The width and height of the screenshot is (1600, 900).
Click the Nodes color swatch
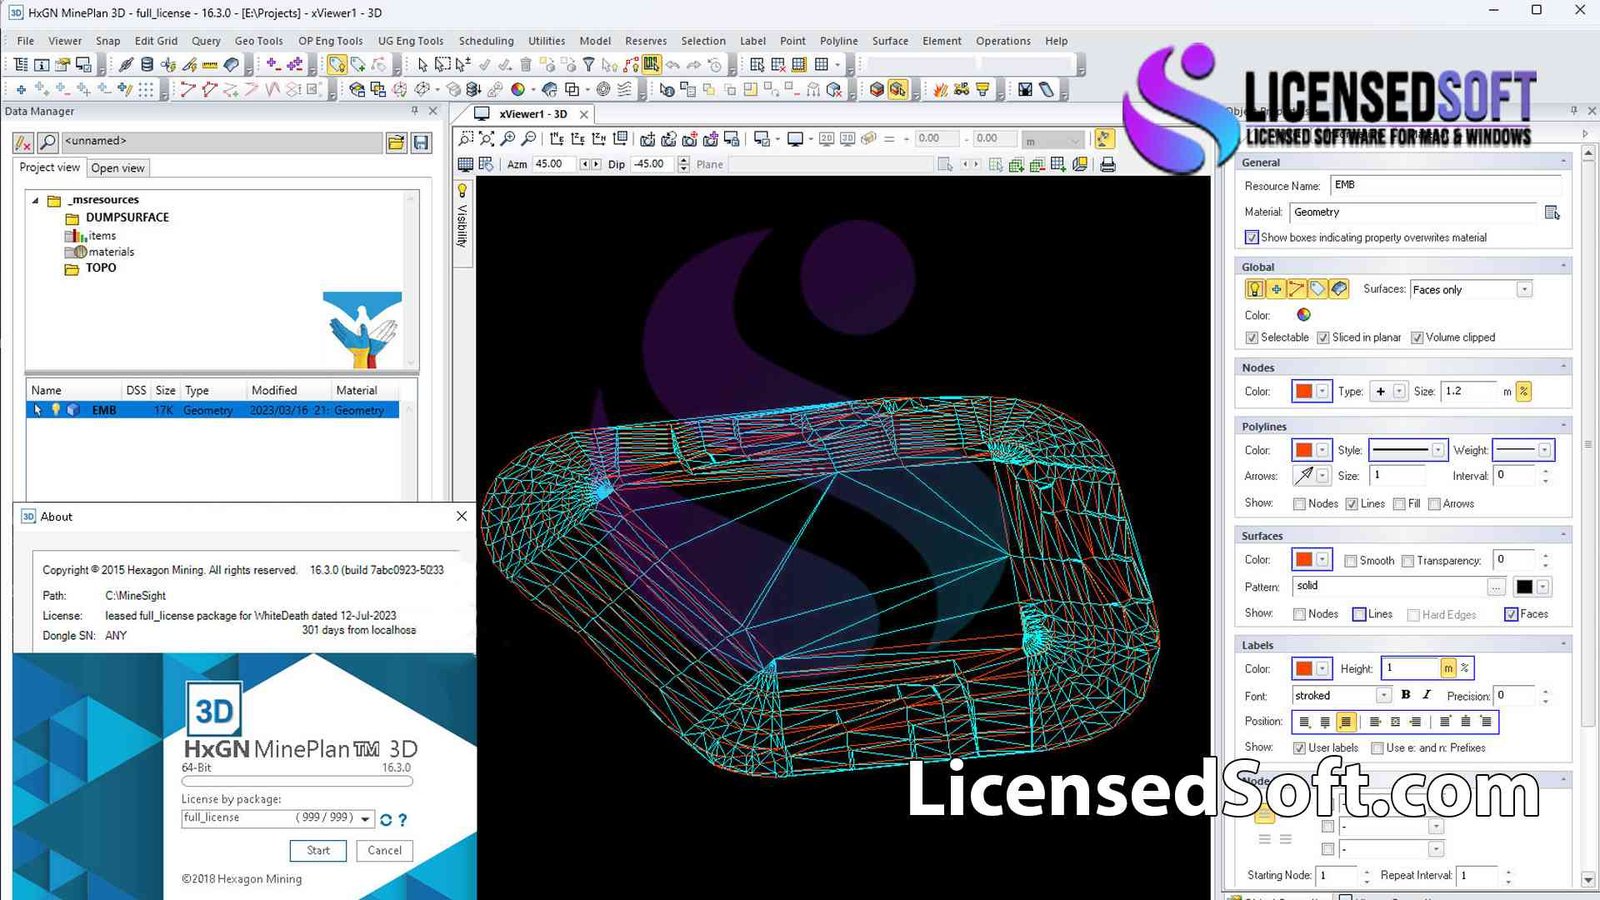[x=1304, y=392]
